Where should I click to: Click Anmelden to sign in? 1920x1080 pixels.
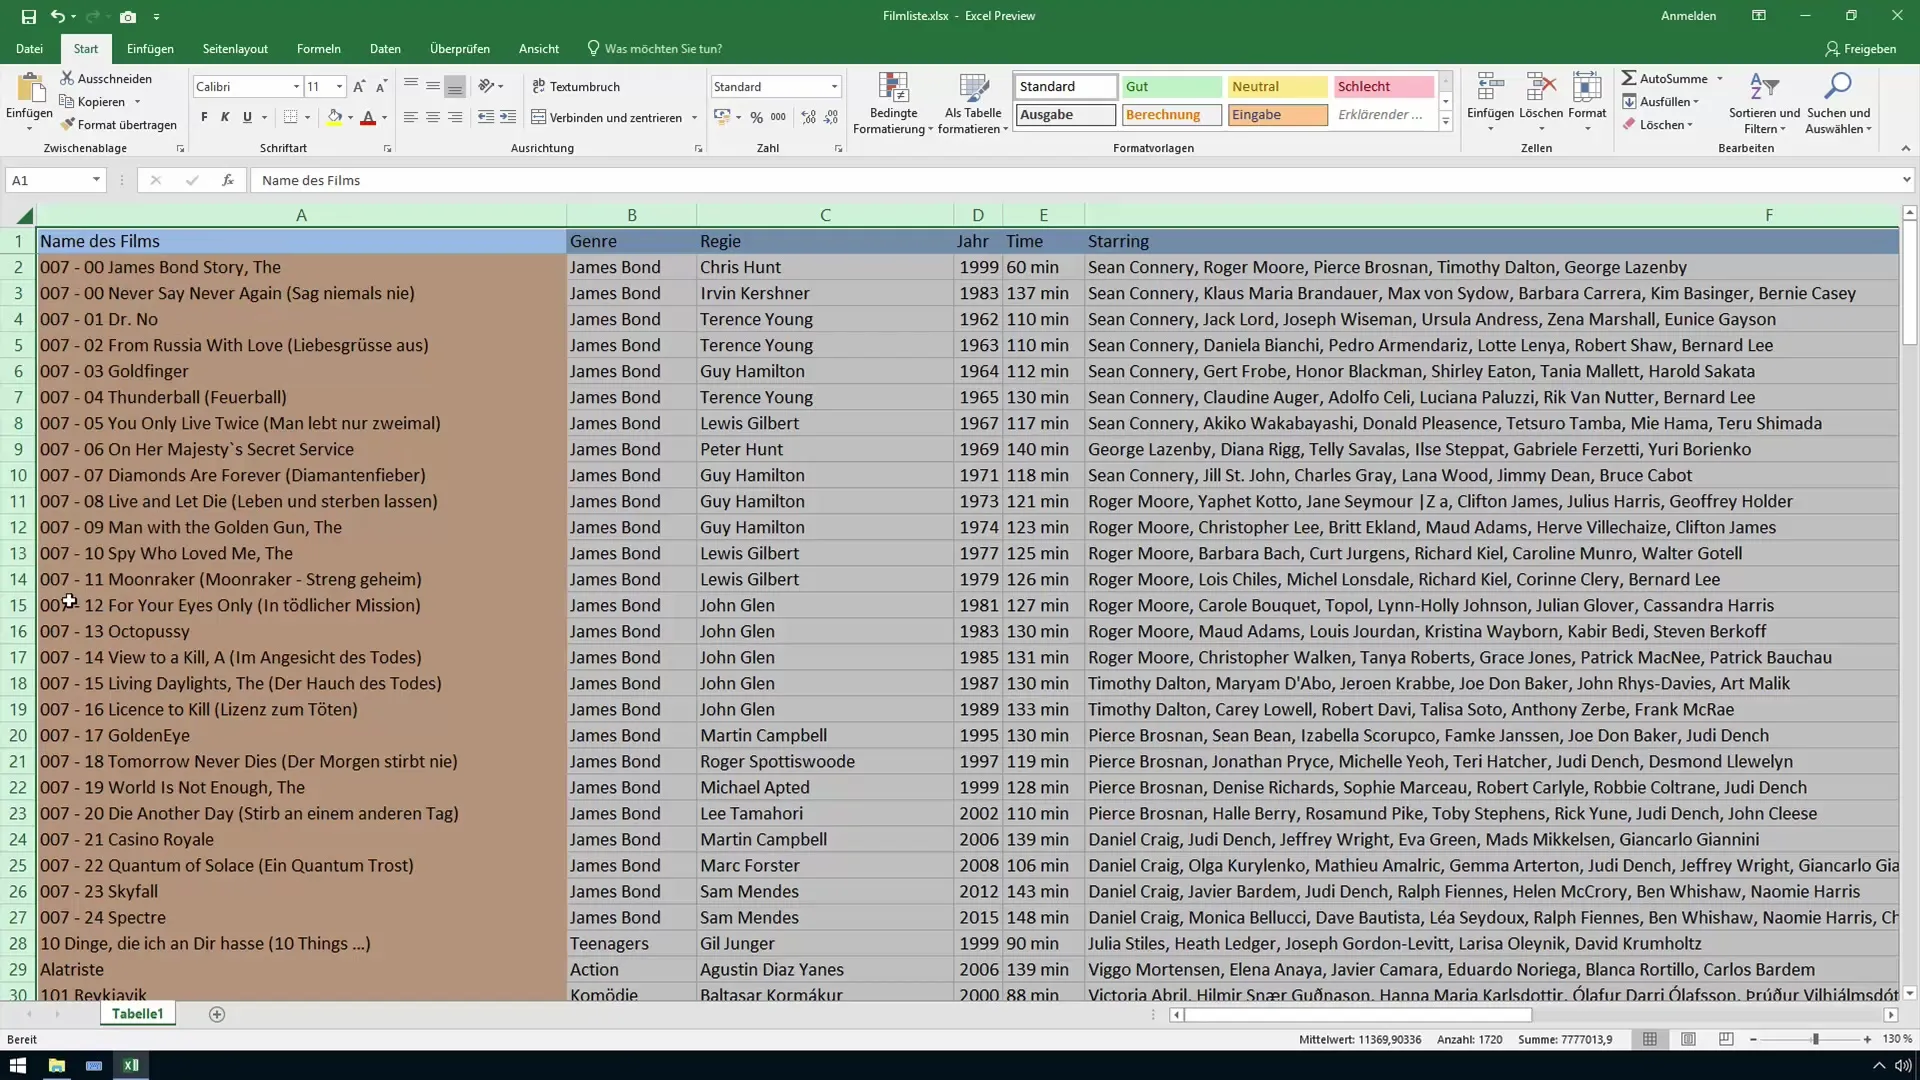(x=1688, y=16)
